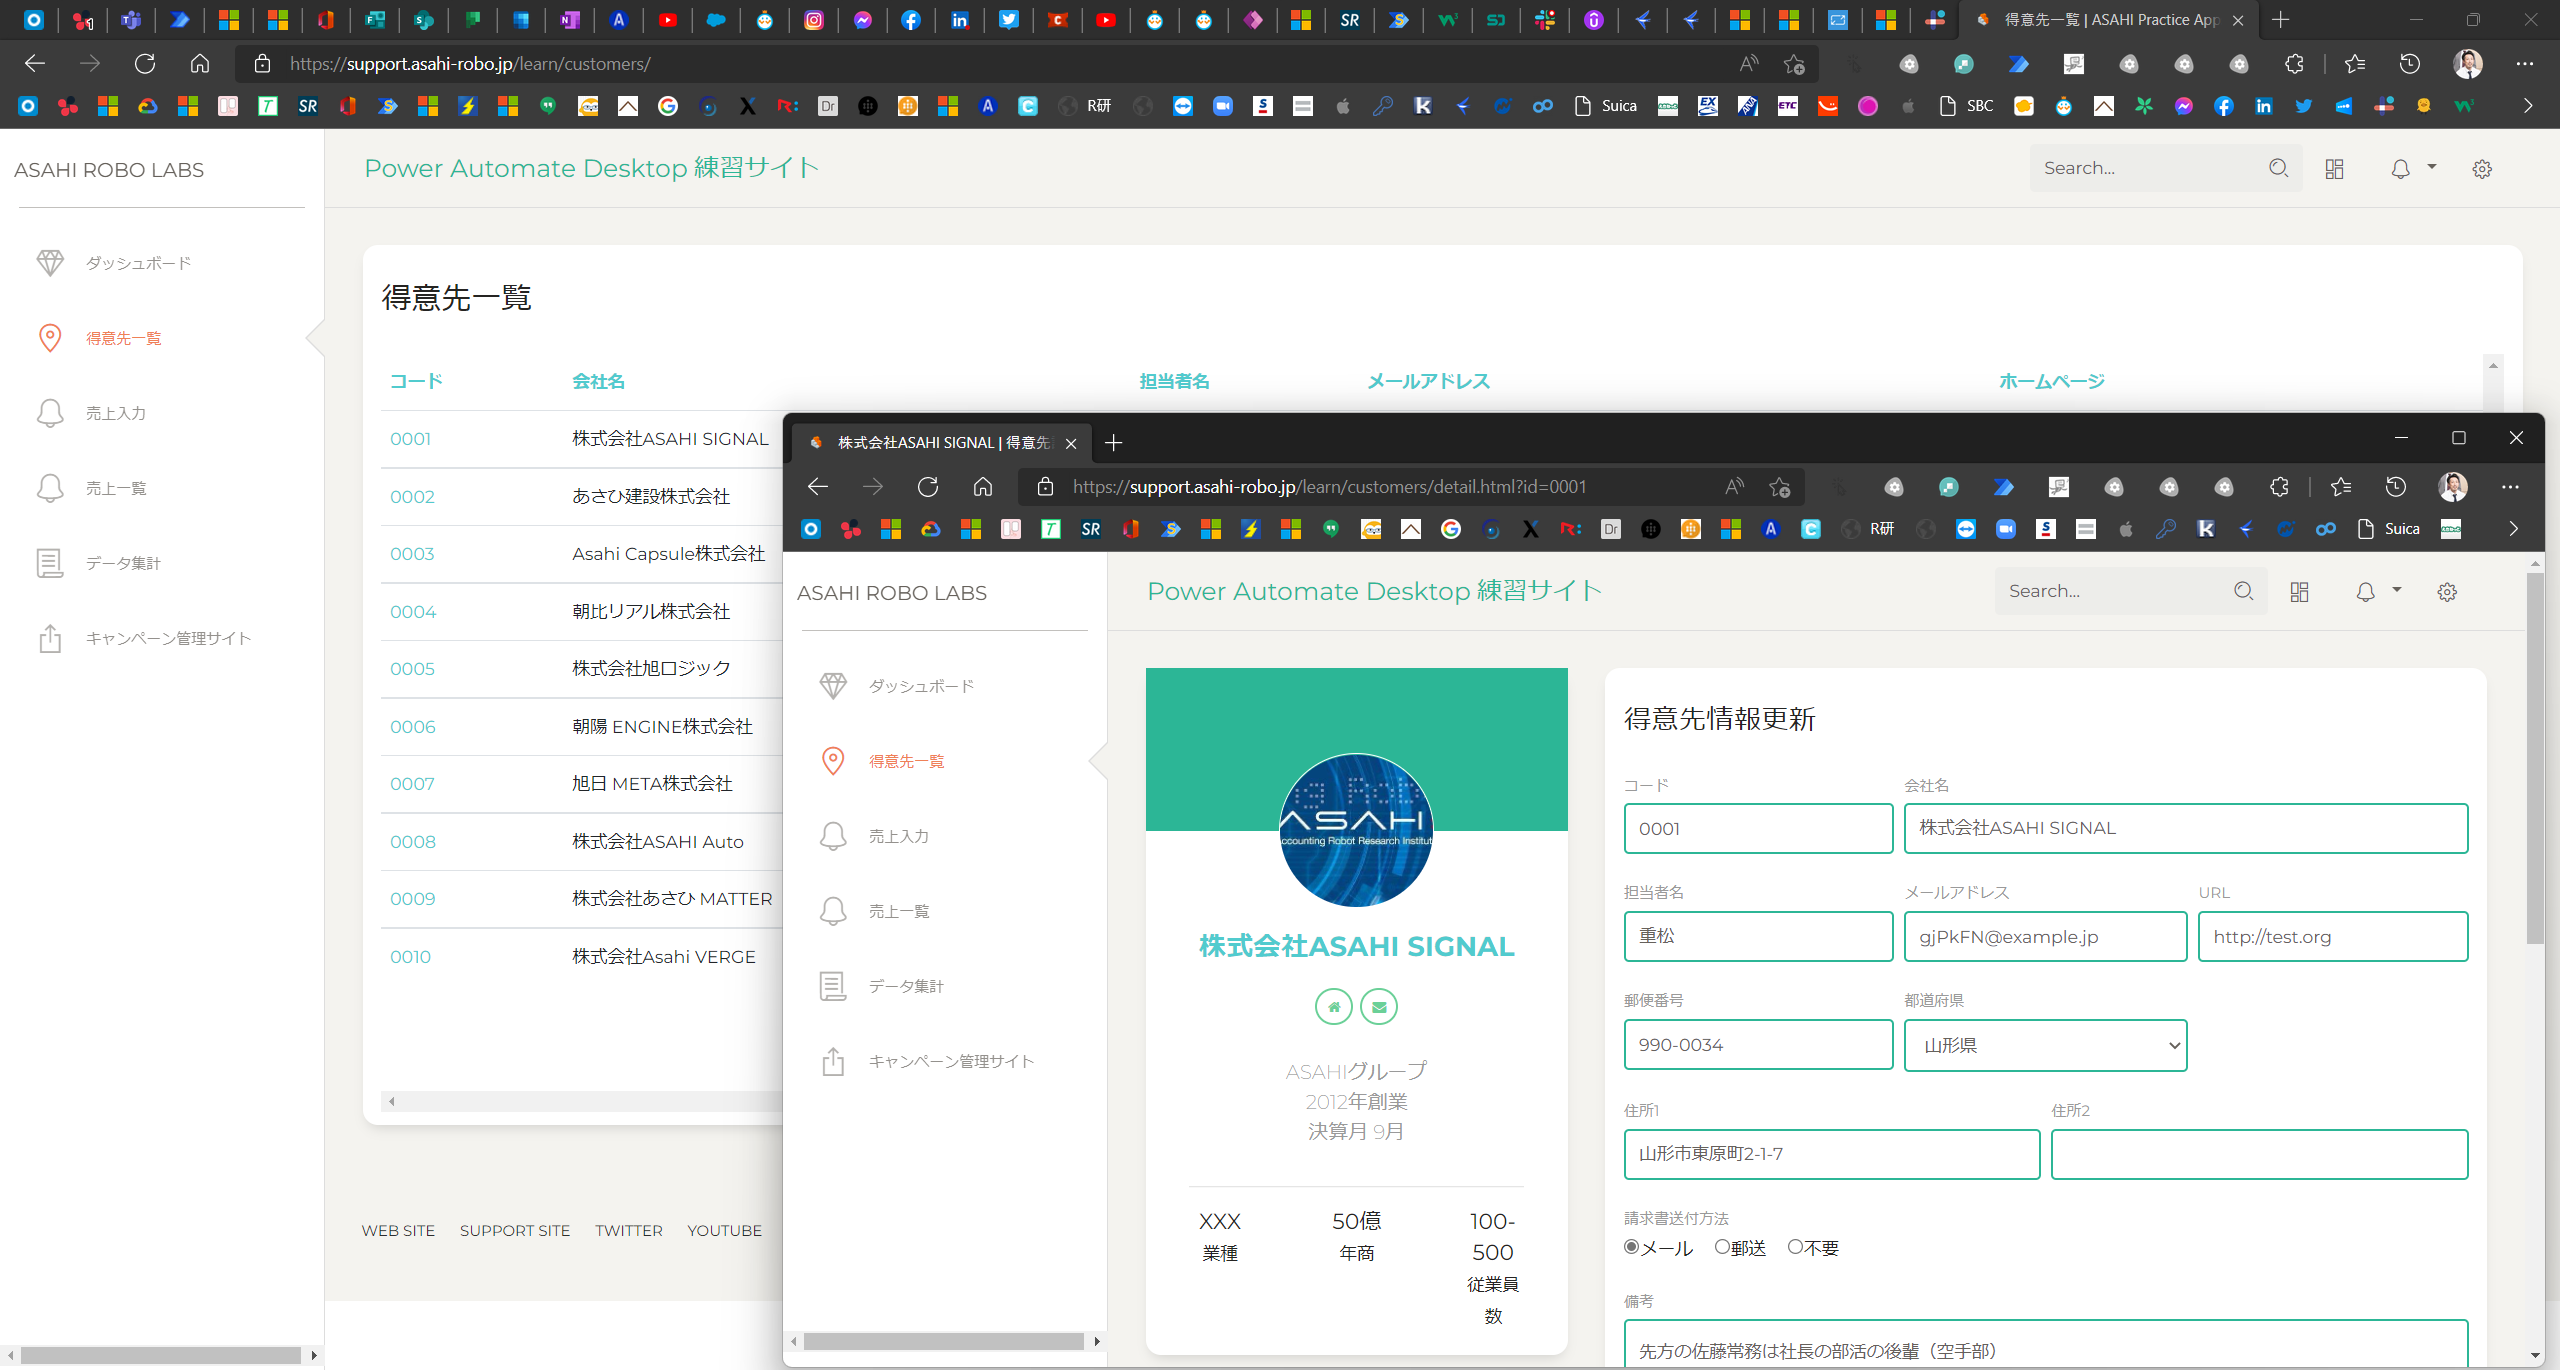Click the search magnifier in front window Search box
Image resolution: width=2560 pixels, height=1370 pixels.
[x=2243, y=591]
